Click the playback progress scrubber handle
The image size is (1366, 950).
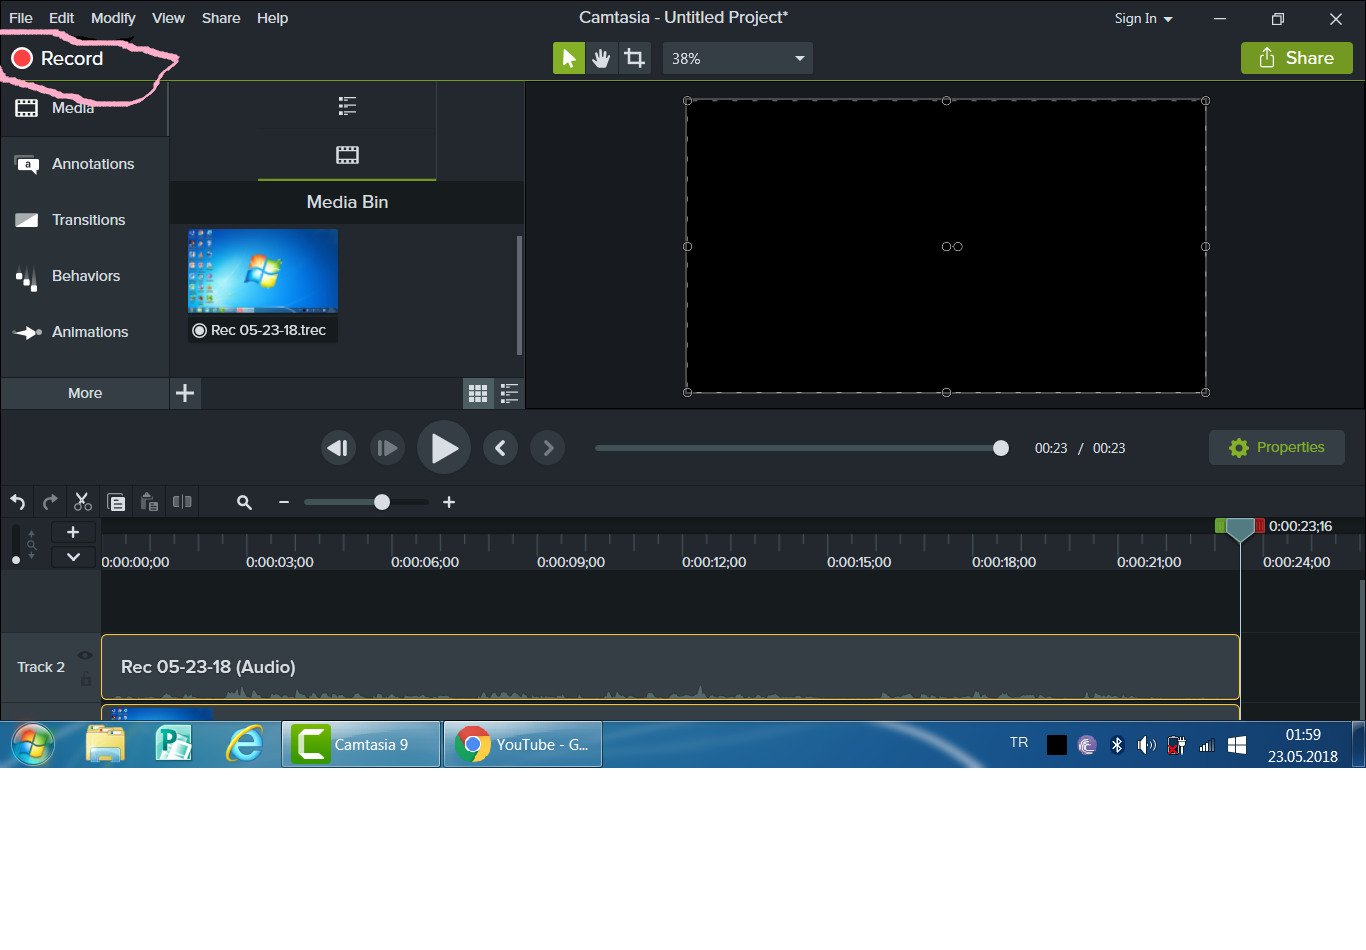pos(1001,448)
